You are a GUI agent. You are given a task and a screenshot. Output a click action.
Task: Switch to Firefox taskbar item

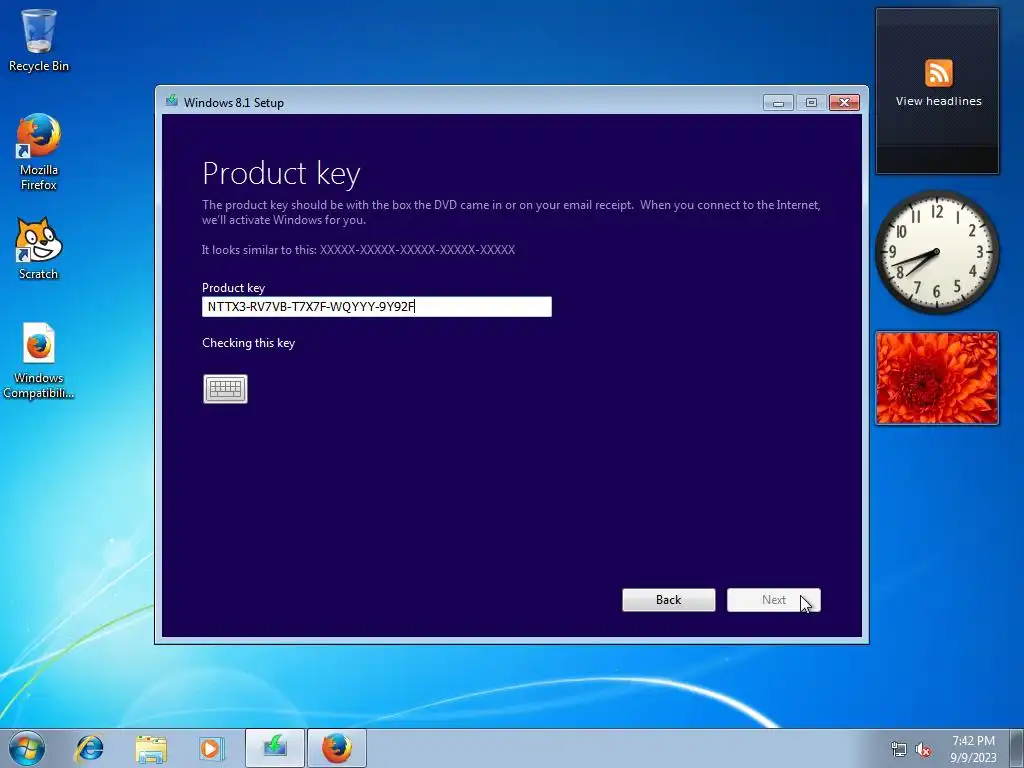pyautogui.click(x=336, y=748)
